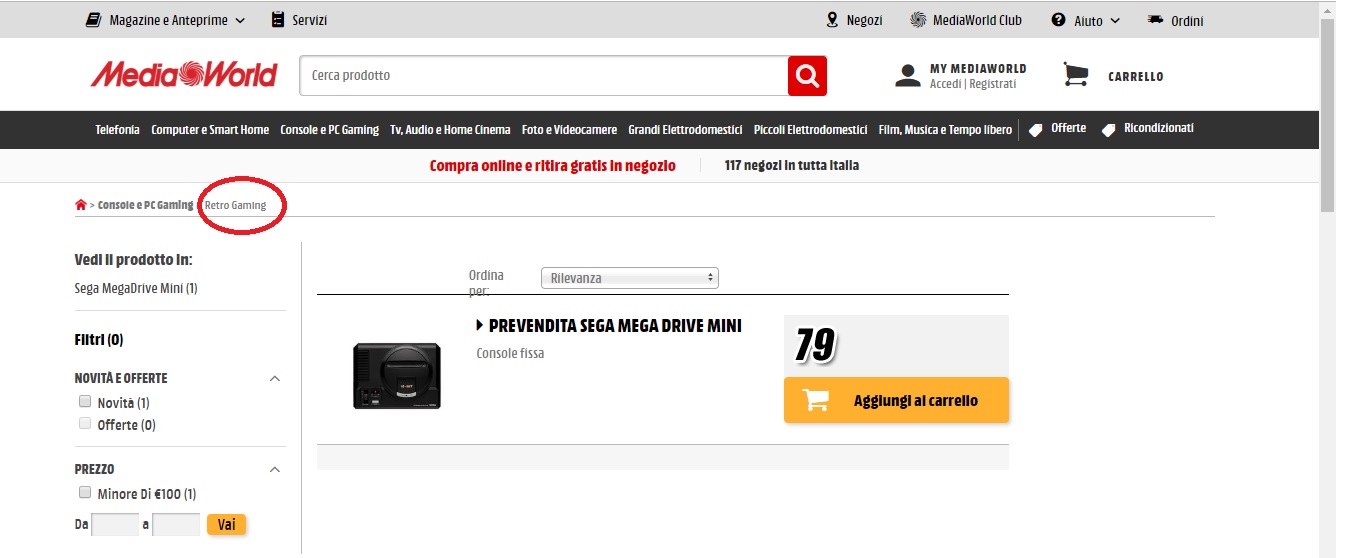Toggle the Novità (1) checkbox
The image size is (1368, 558).
point(85,402)
